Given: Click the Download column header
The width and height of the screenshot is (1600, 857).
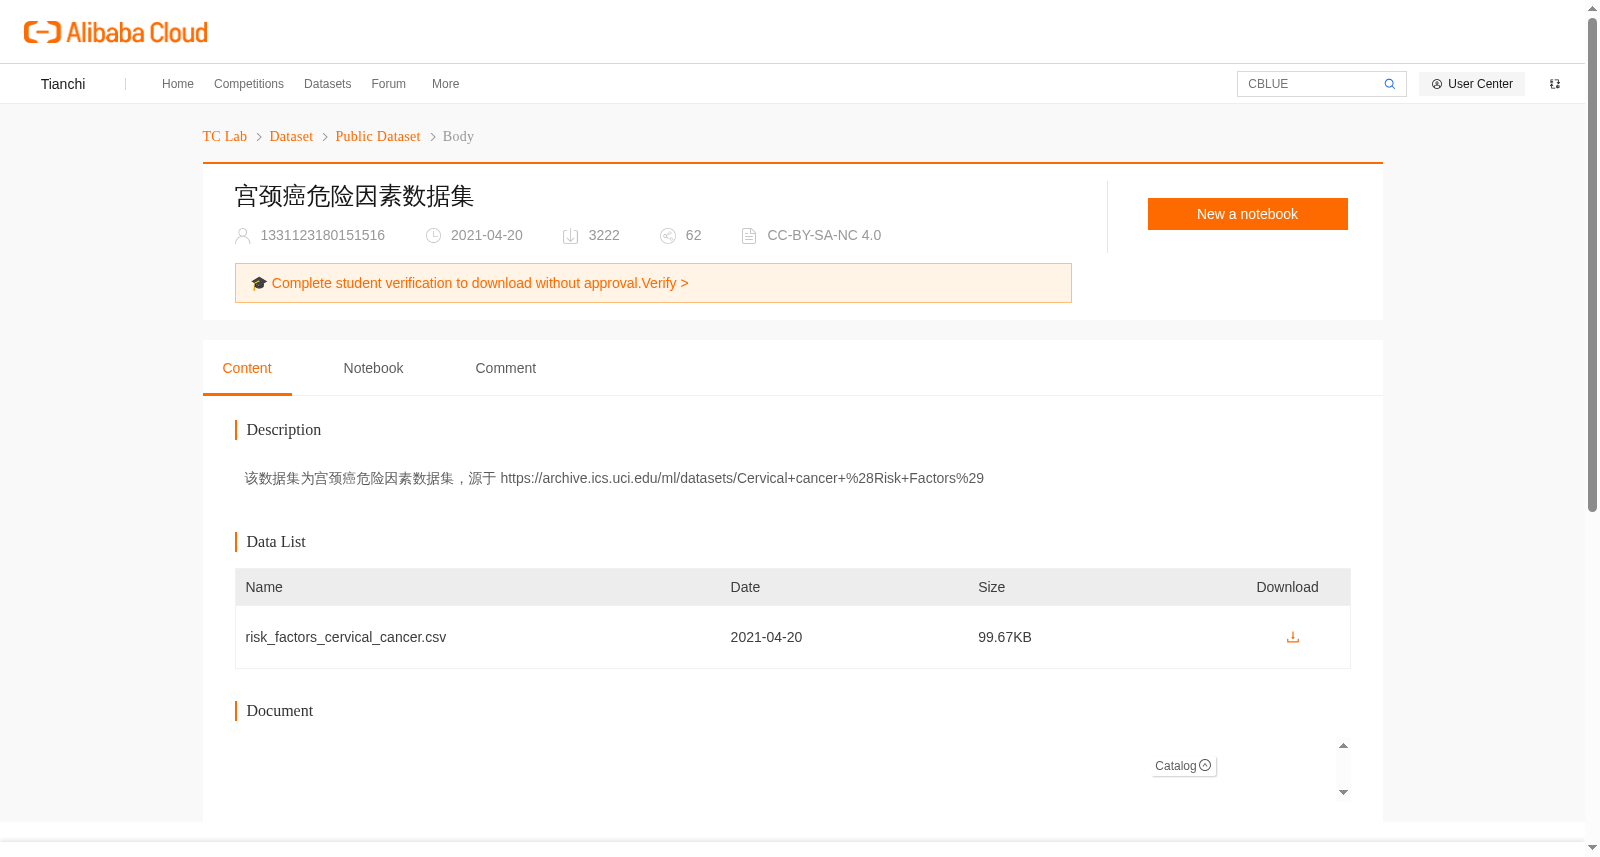Looking at the screenshot, I should pyautogui.click(x=1287, y=587).
